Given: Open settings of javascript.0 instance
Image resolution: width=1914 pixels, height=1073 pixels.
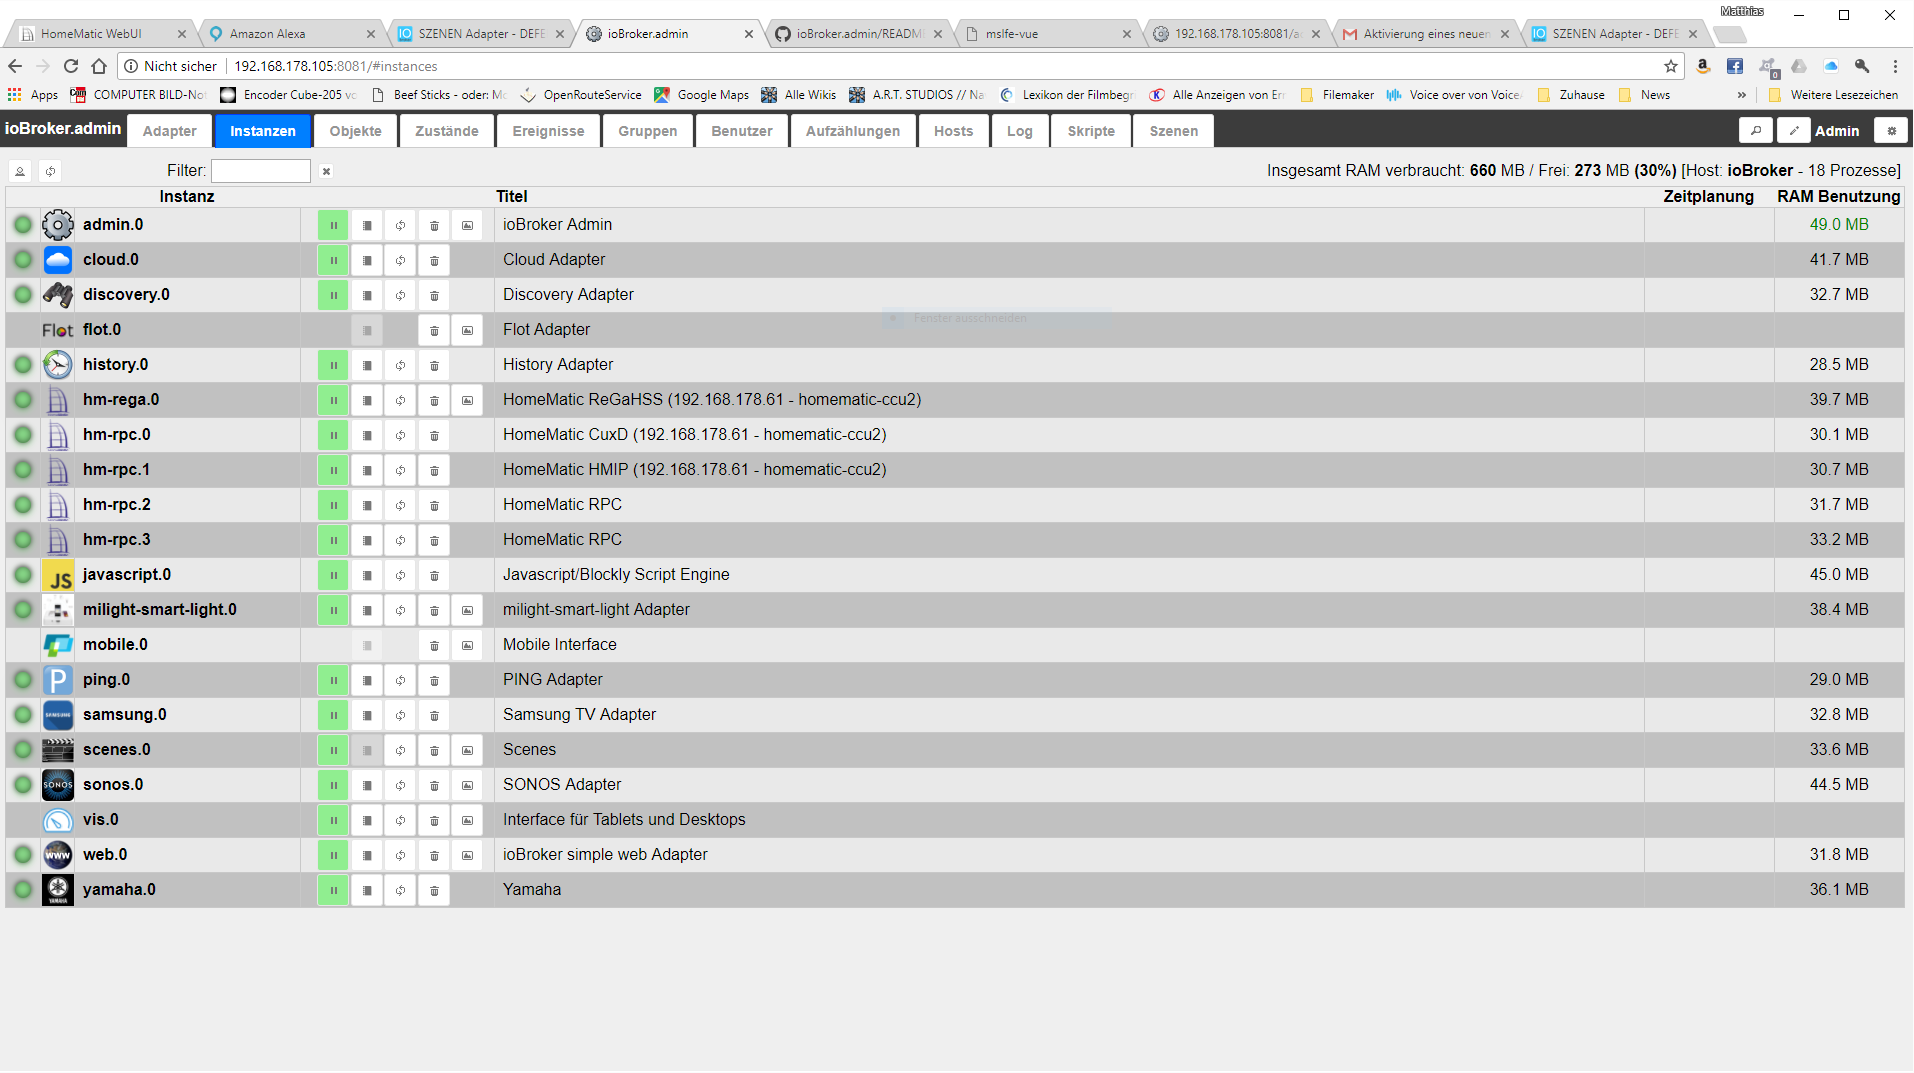Looking at the screenshot, I should tap(367, 575).
